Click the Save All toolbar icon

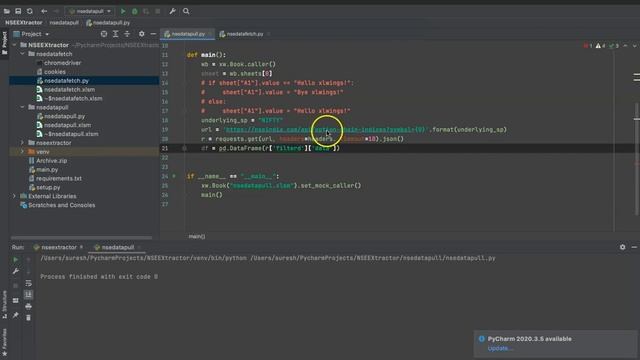pyautogui.click(x=18, y=11)
